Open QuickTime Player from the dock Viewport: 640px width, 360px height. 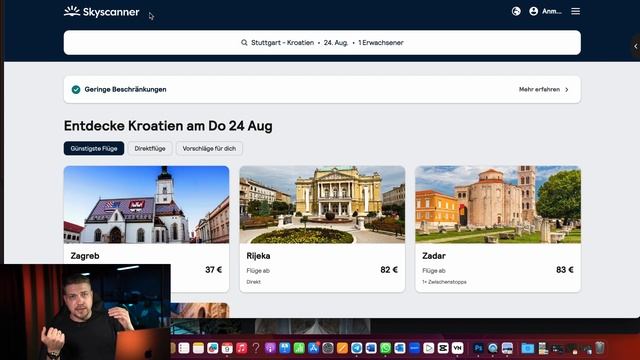[493, 348]
